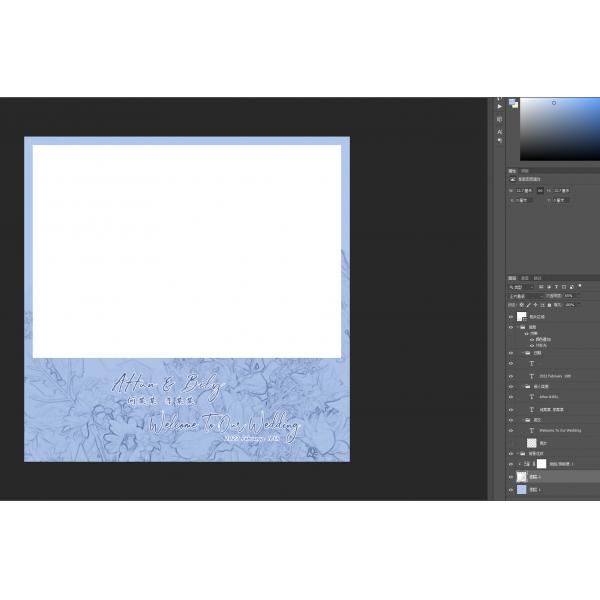Hide the 2022 February 18th text layer
This screenshot has height=600, width=600.
pyautogui.click(x=511, y=375)
